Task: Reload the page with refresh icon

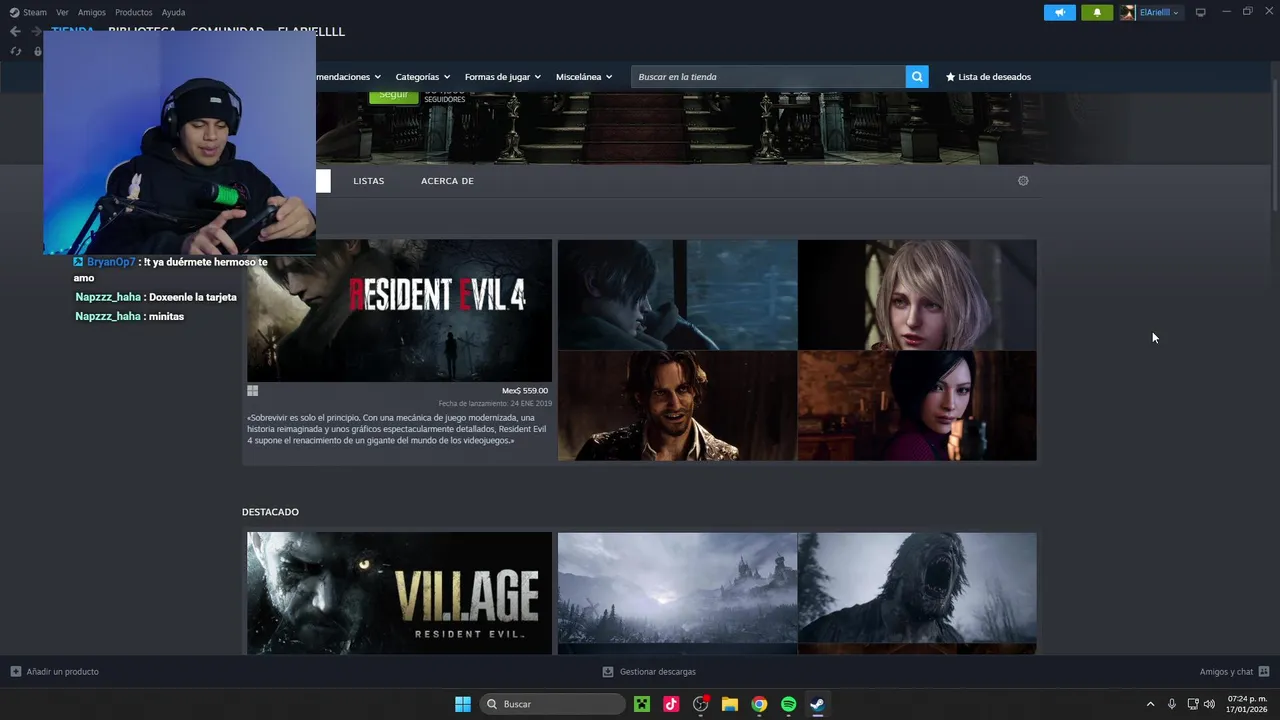Action: 16,51
